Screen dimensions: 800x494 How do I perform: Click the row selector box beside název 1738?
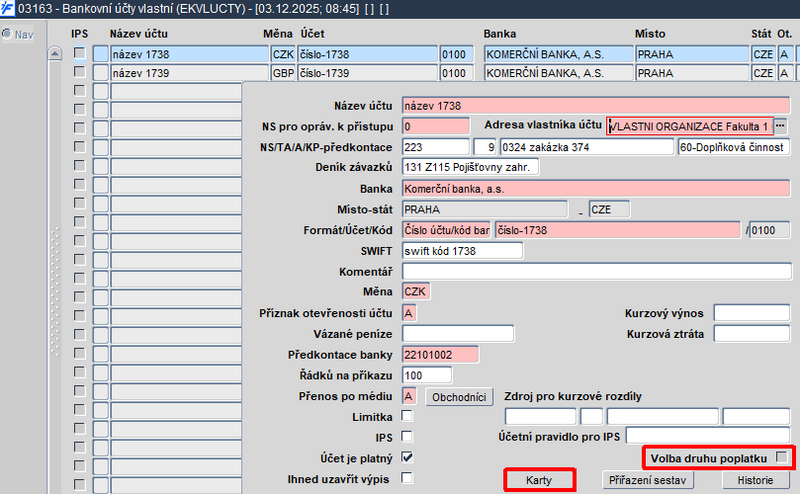101,54
